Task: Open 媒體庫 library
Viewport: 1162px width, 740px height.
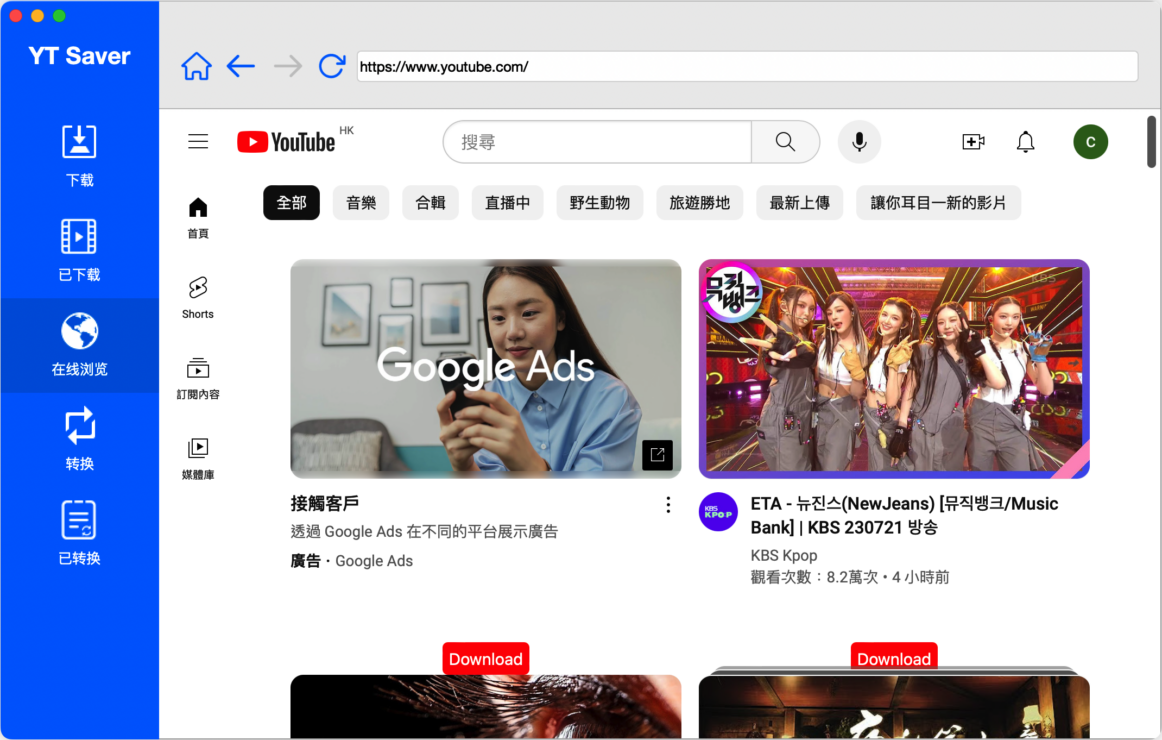Action: [x=198, y=459]
